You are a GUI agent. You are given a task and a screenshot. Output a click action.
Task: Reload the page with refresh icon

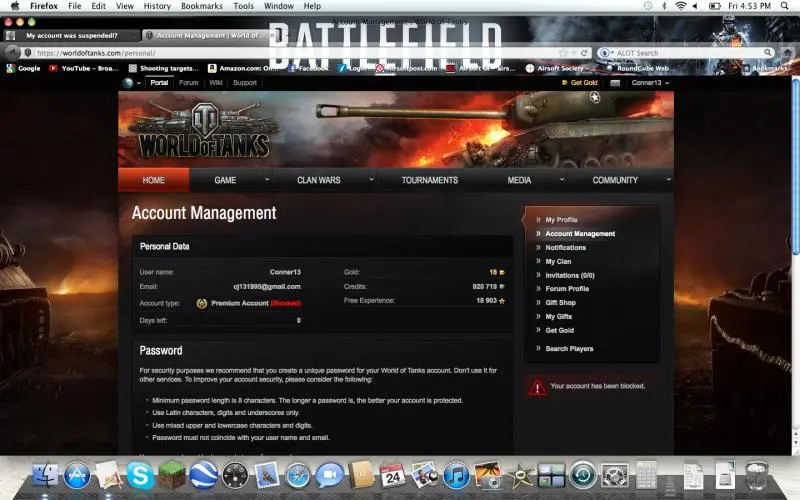pos(584,53)
